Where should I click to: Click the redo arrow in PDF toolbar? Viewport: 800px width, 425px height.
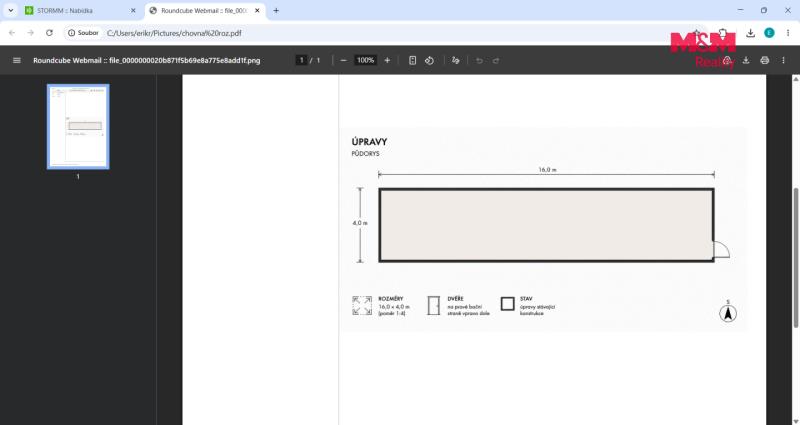pyautogui.click(x=496, y=60)
